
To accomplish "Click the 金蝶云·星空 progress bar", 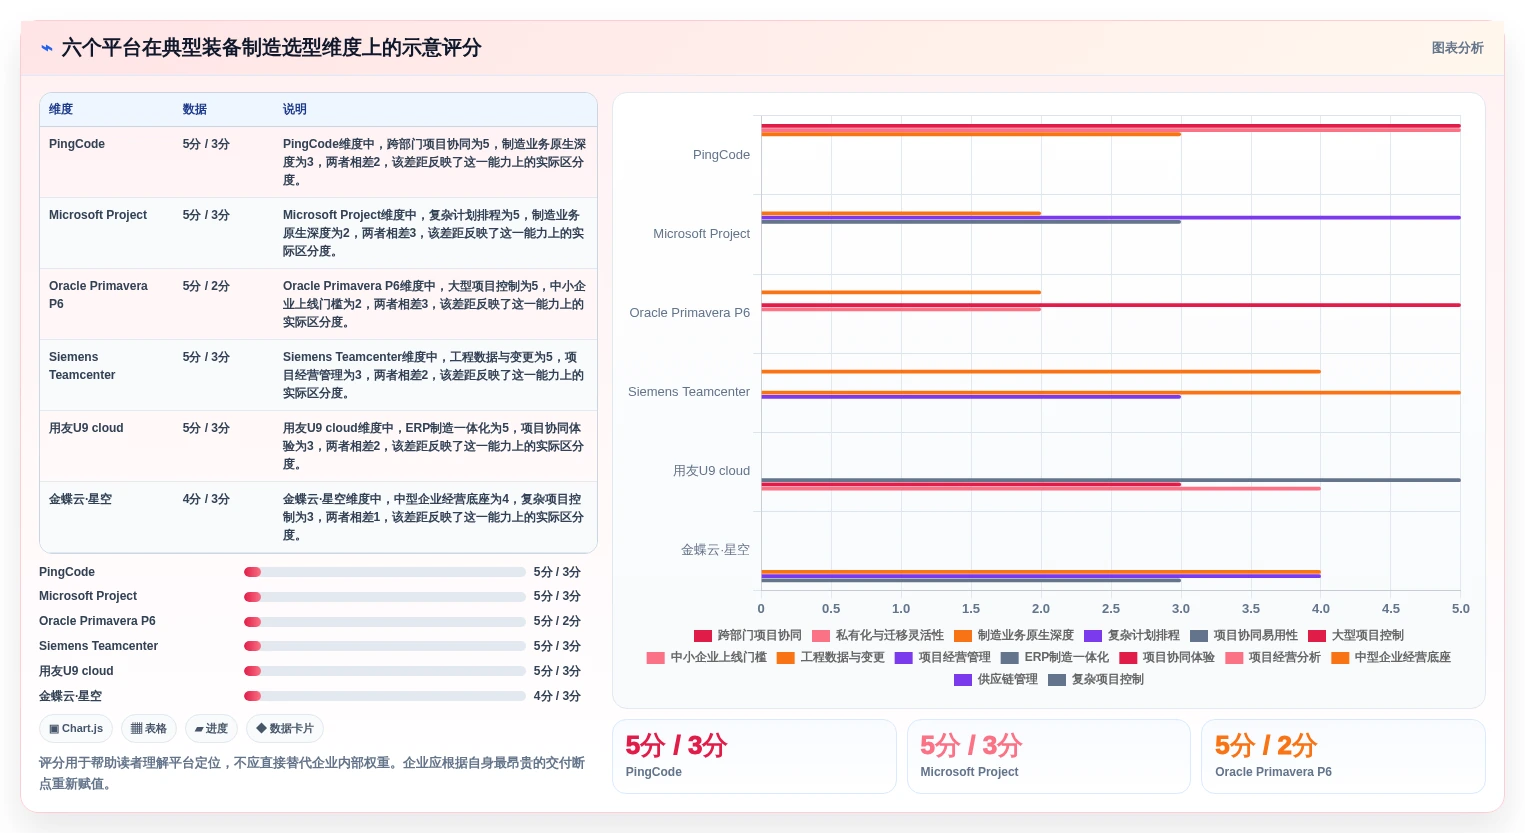I will (x=385, y=696).
